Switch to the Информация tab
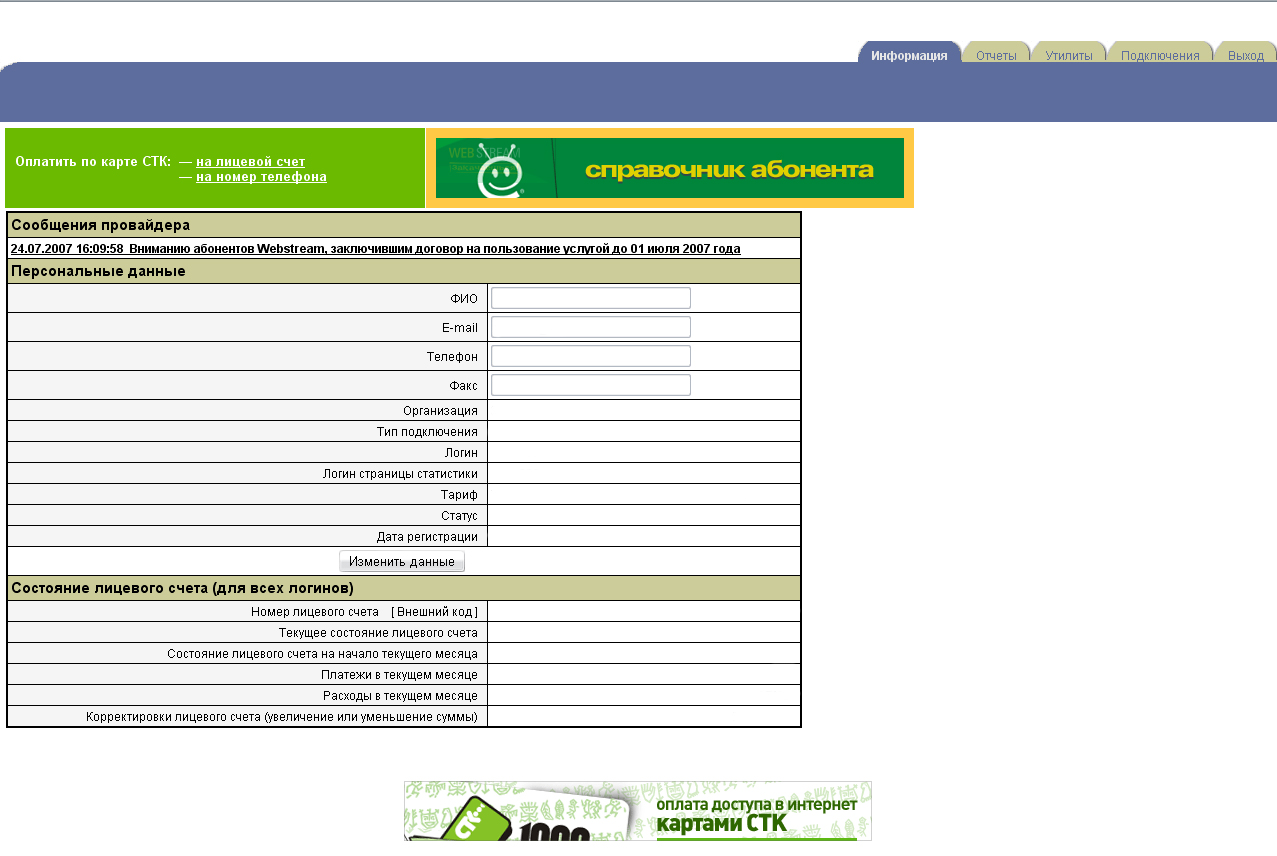 [908, 55]
